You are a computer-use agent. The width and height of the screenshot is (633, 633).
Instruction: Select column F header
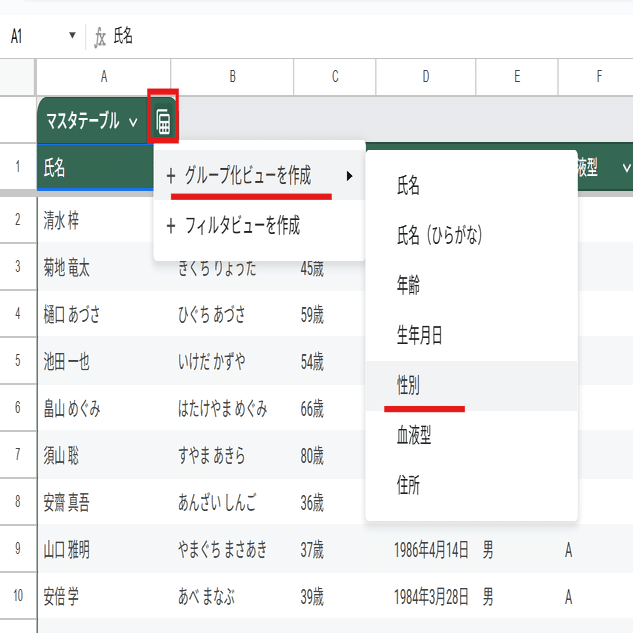[596, 77]
